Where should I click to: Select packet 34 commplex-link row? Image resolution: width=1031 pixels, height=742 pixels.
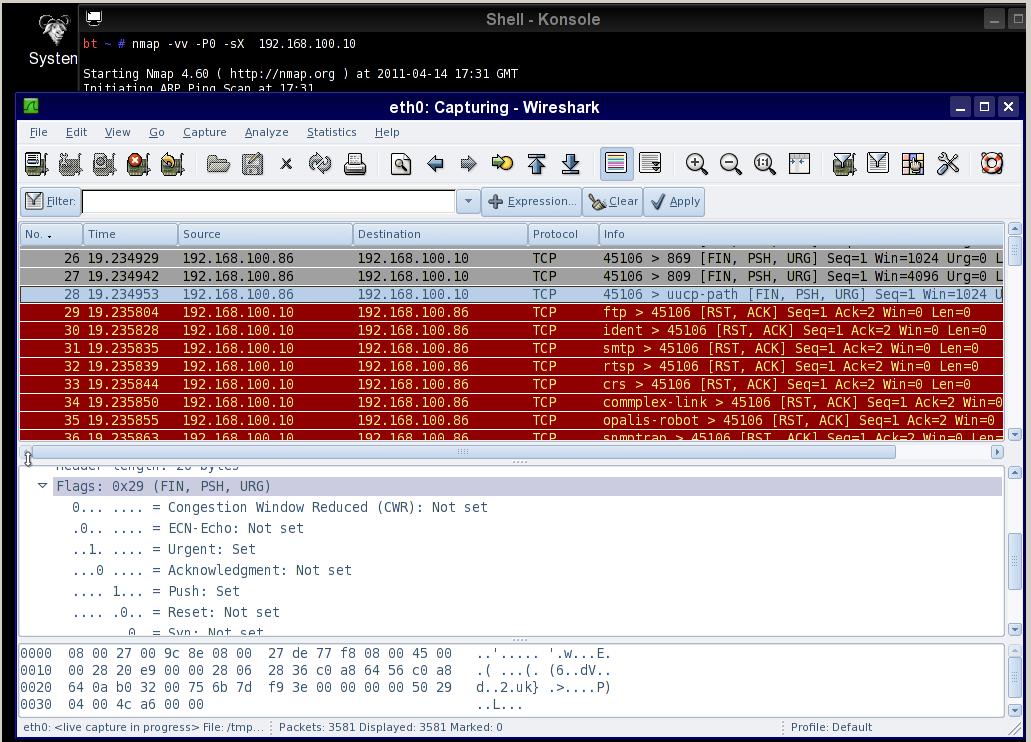click(512, 403)
